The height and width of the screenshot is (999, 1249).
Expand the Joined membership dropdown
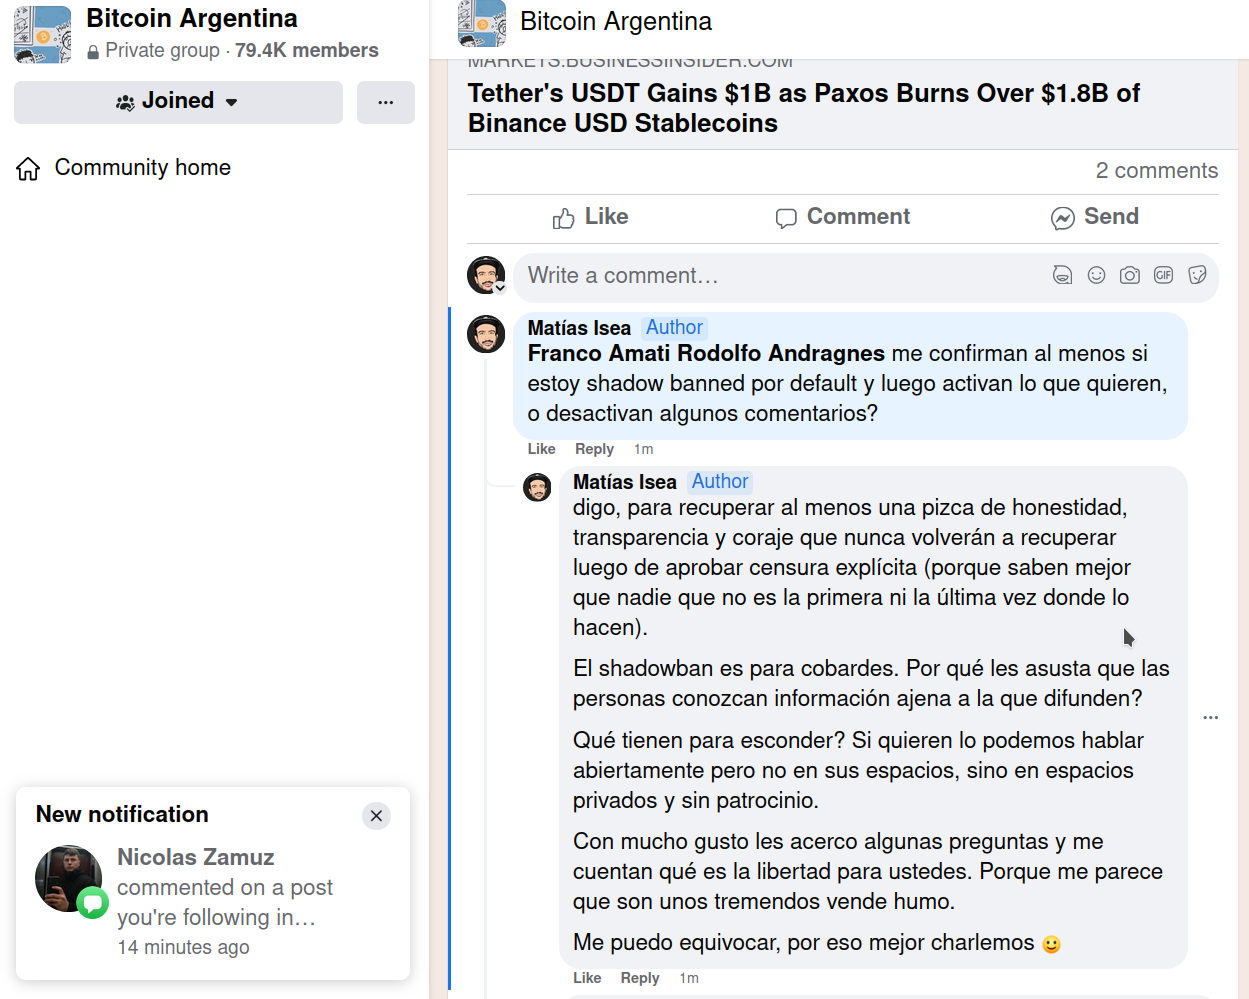[x=178, y=102]
